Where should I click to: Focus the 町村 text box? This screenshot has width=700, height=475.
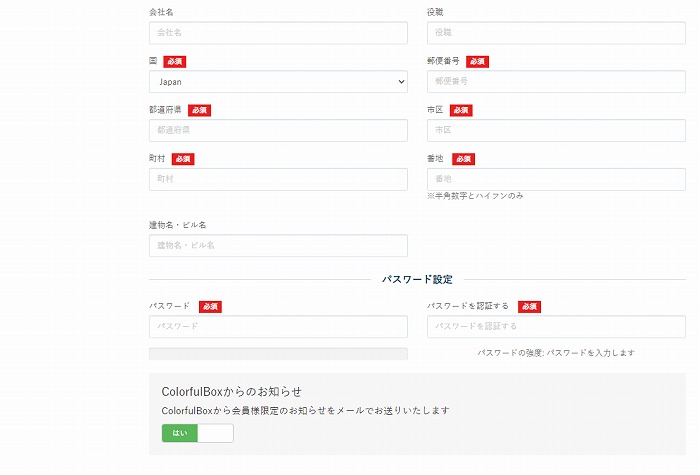pyautogui.click(x=278, y=179)
